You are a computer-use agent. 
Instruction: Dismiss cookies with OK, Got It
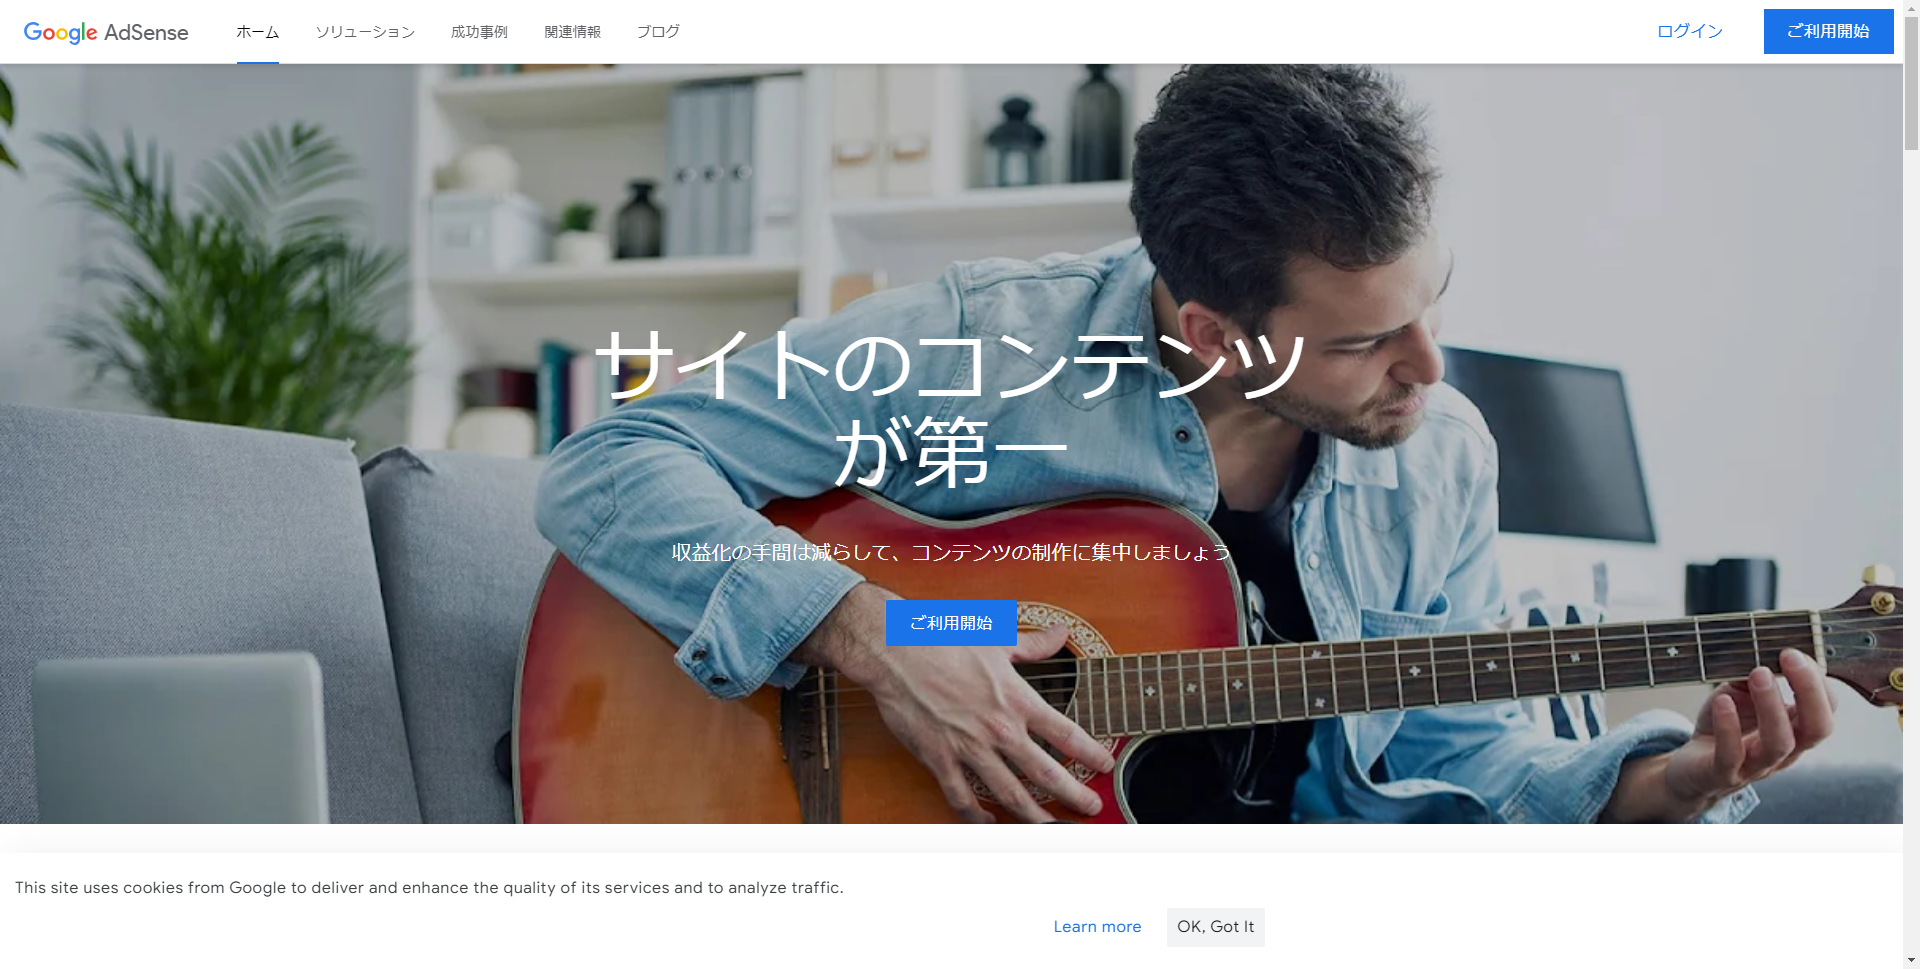pos(1215,927)
